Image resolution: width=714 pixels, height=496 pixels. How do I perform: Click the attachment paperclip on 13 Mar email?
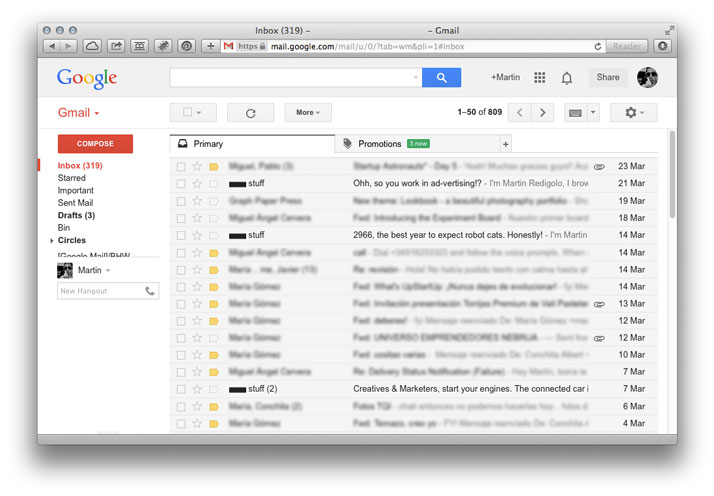[x=599, y=304]
